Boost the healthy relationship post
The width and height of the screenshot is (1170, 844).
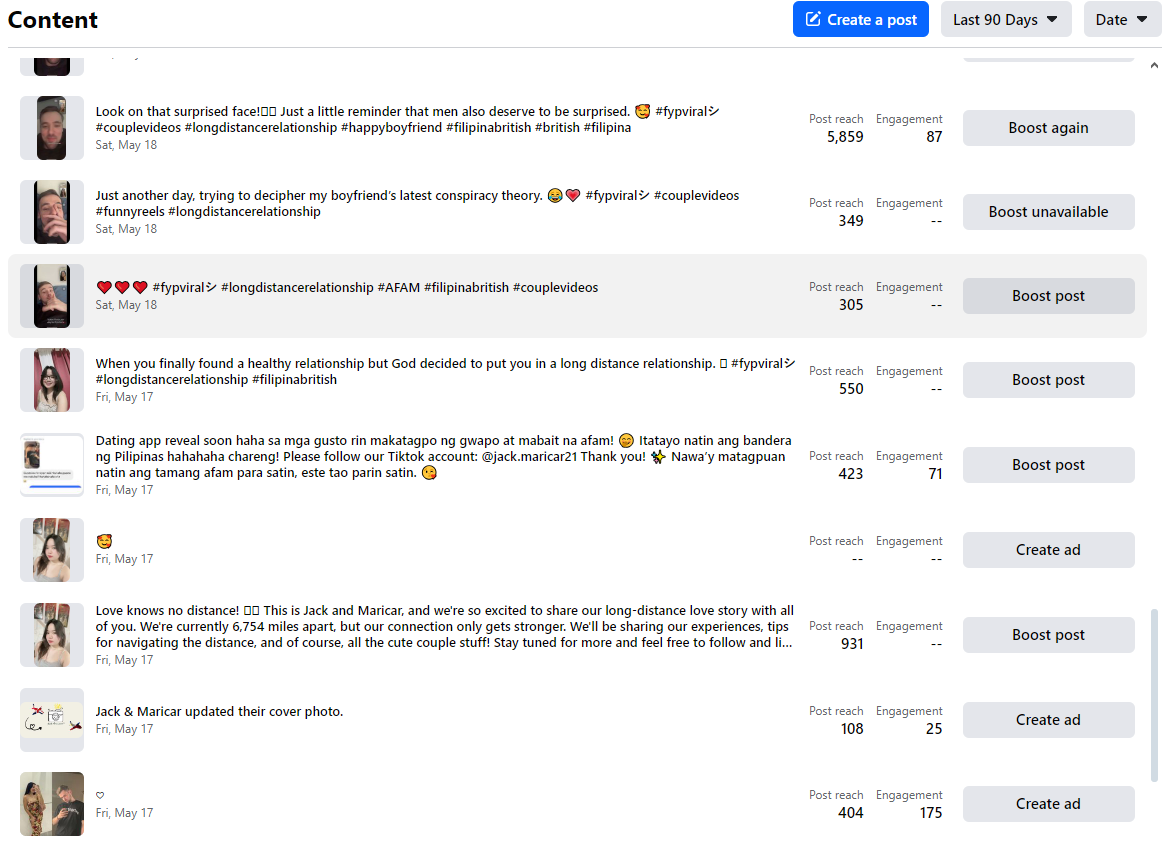[x=1048, y=380]
